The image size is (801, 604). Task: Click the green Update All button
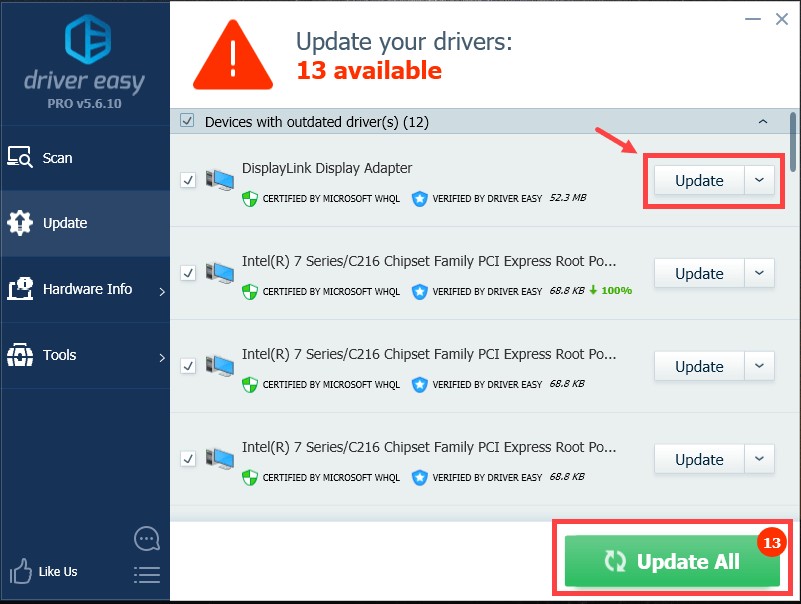point(672,561)
